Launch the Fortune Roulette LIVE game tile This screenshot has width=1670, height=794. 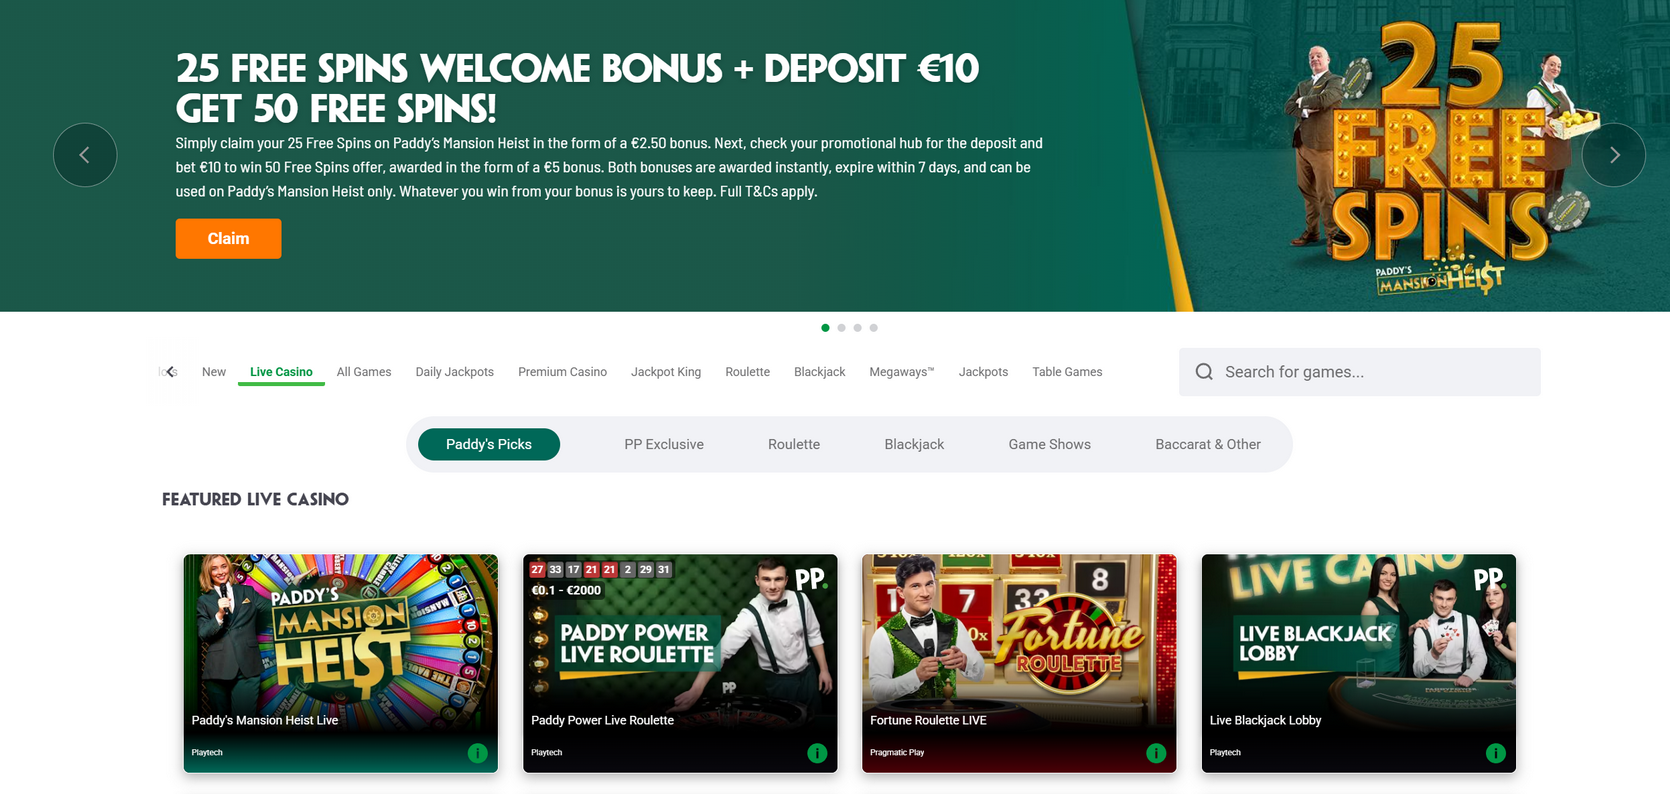click(1019, 663)
